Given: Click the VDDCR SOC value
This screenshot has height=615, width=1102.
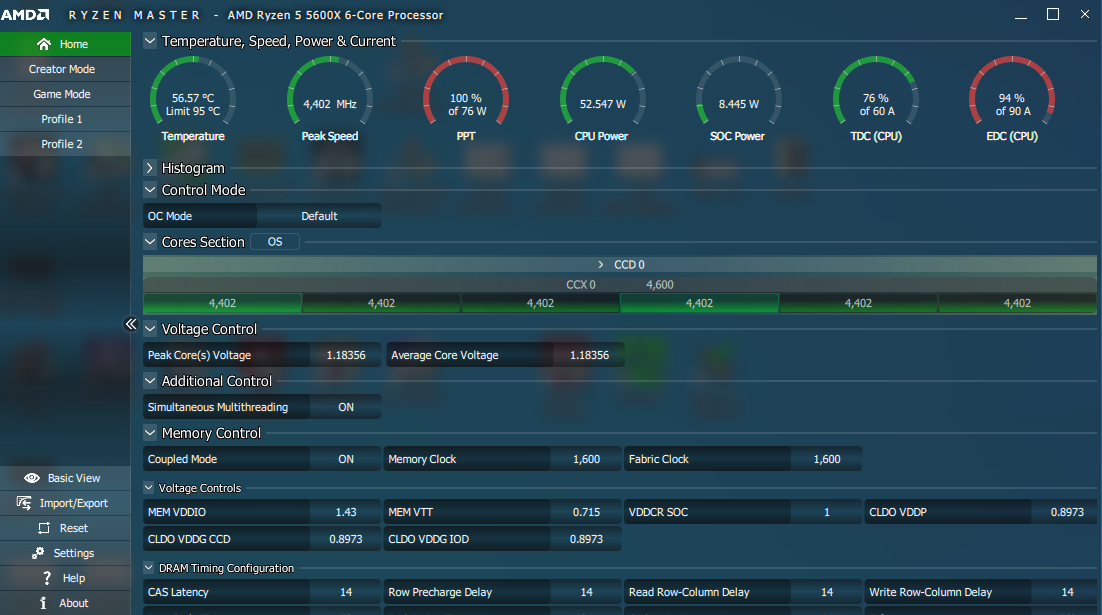Looking at the screenshot, I should point(826,512).
